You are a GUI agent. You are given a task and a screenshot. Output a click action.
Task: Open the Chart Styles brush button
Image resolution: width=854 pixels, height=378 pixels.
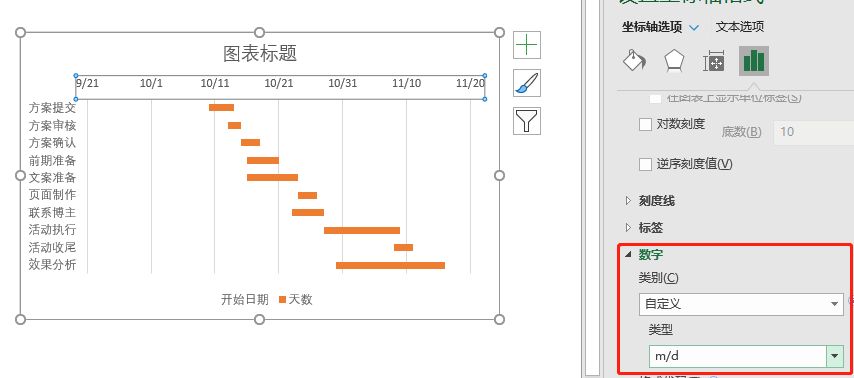point(527,83)
